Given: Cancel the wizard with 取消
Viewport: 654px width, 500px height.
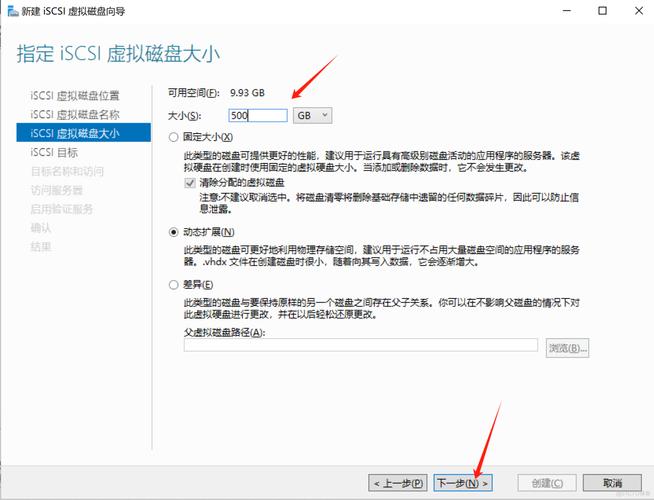Looking at the screenshot, I should click(612, 483).
